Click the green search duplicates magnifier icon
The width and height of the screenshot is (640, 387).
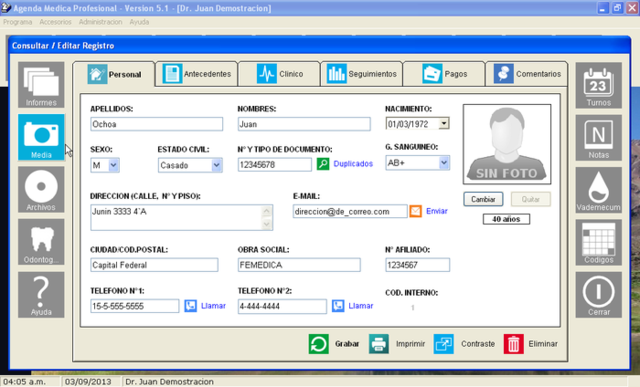(x=323, y=164)
